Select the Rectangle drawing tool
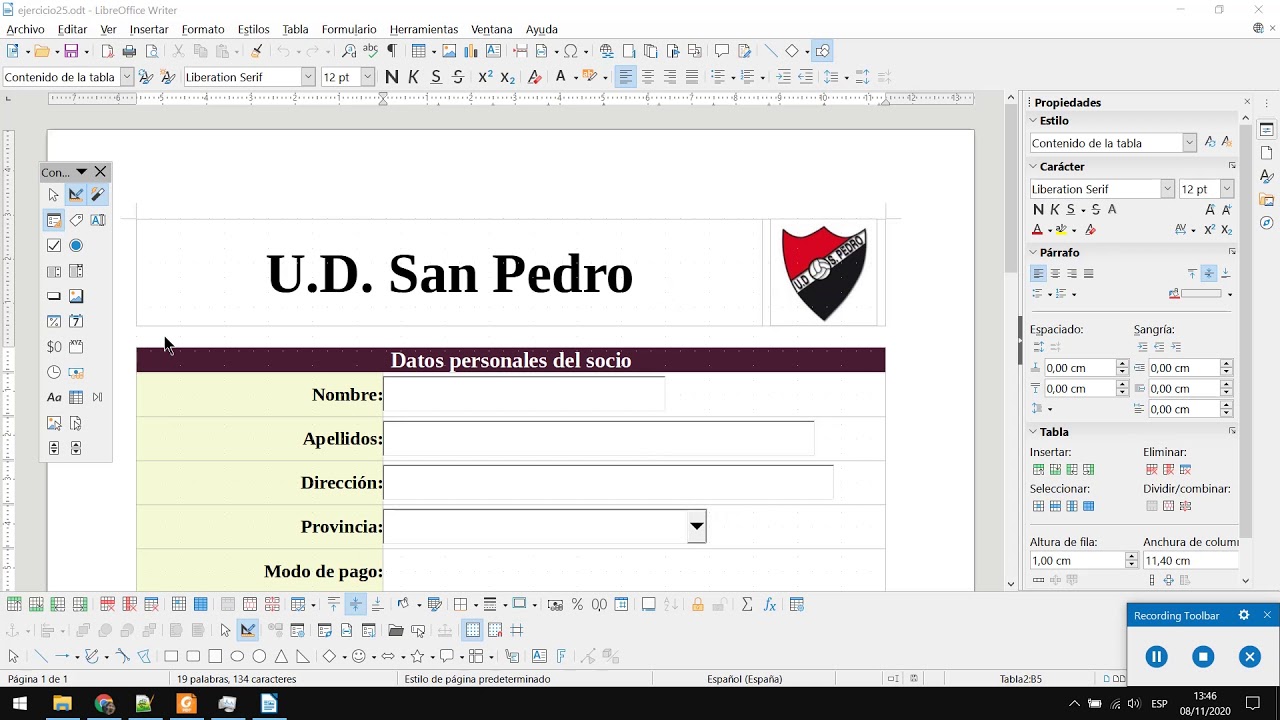The height and width of the screenshot is (720, 1280). tap(171, 656)
